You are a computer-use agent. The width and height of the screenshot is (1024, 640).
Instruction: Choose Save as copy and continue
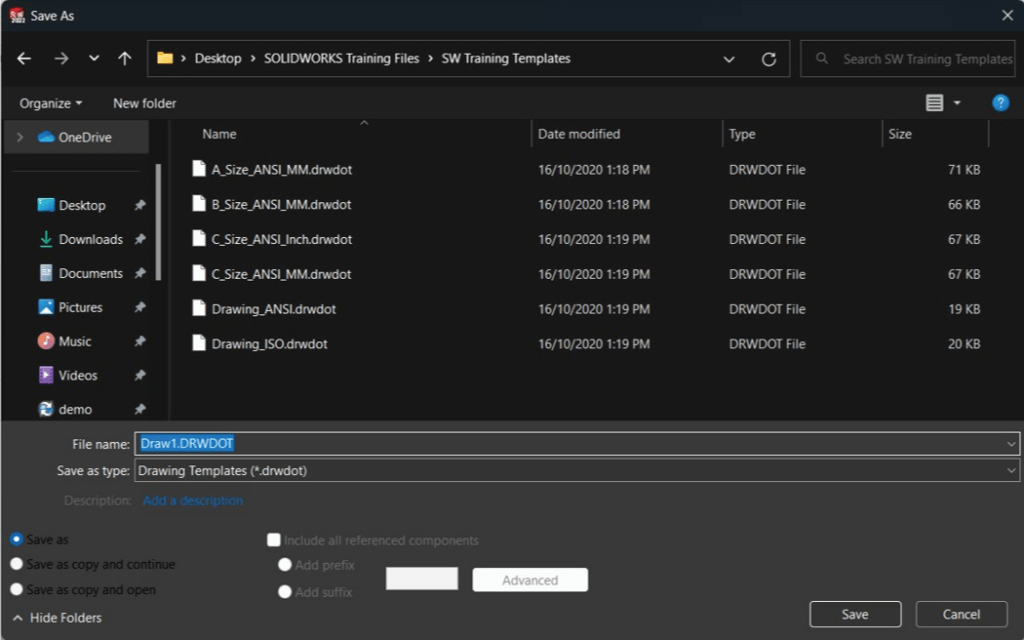[x=16, y=564]
